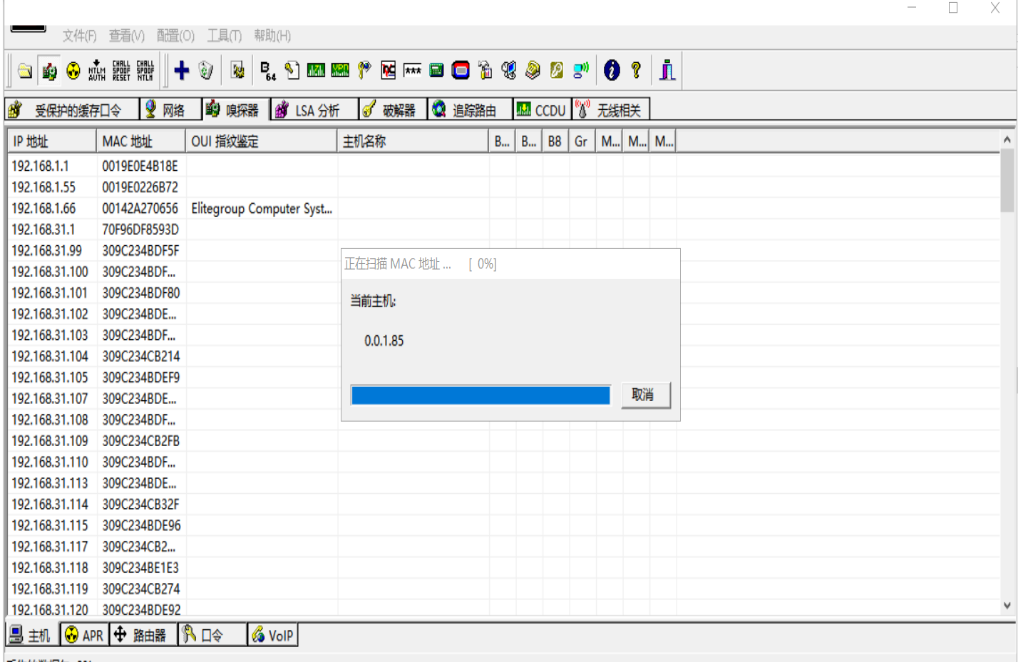Image resolution: width=1019 pixels, height=663 pixels.
Task: Switch to the CCDU tab
Action: [x=542, y=110]
